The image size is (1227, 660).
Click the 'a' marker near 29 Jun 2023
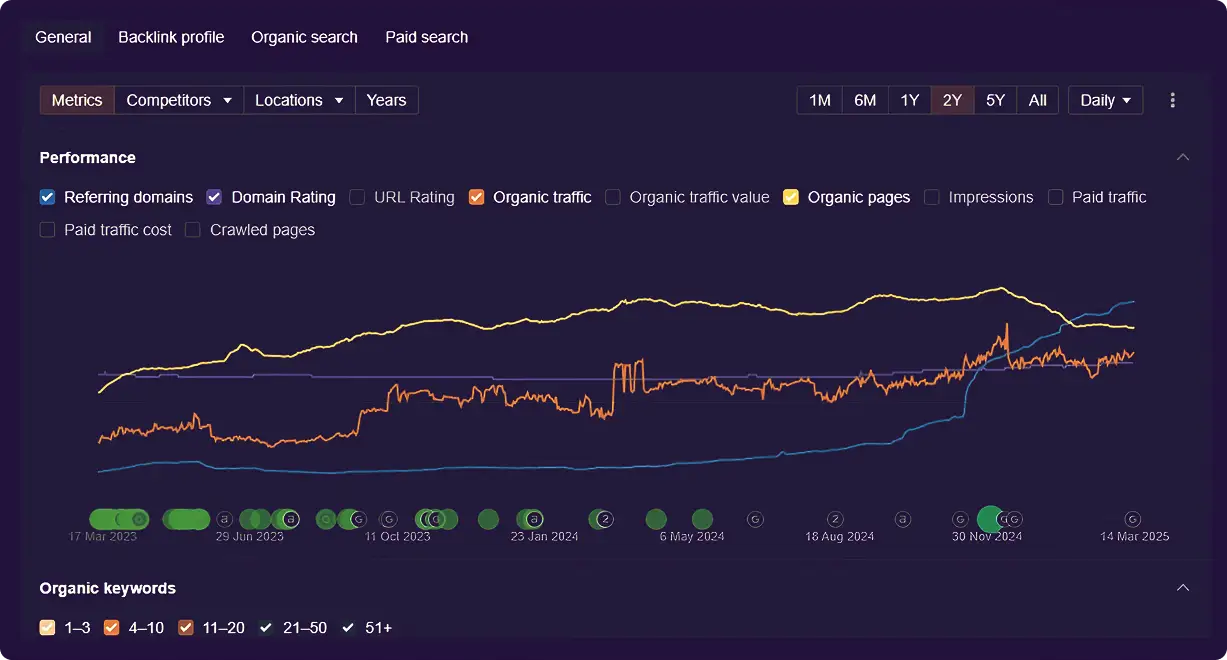tap(223, 519)
